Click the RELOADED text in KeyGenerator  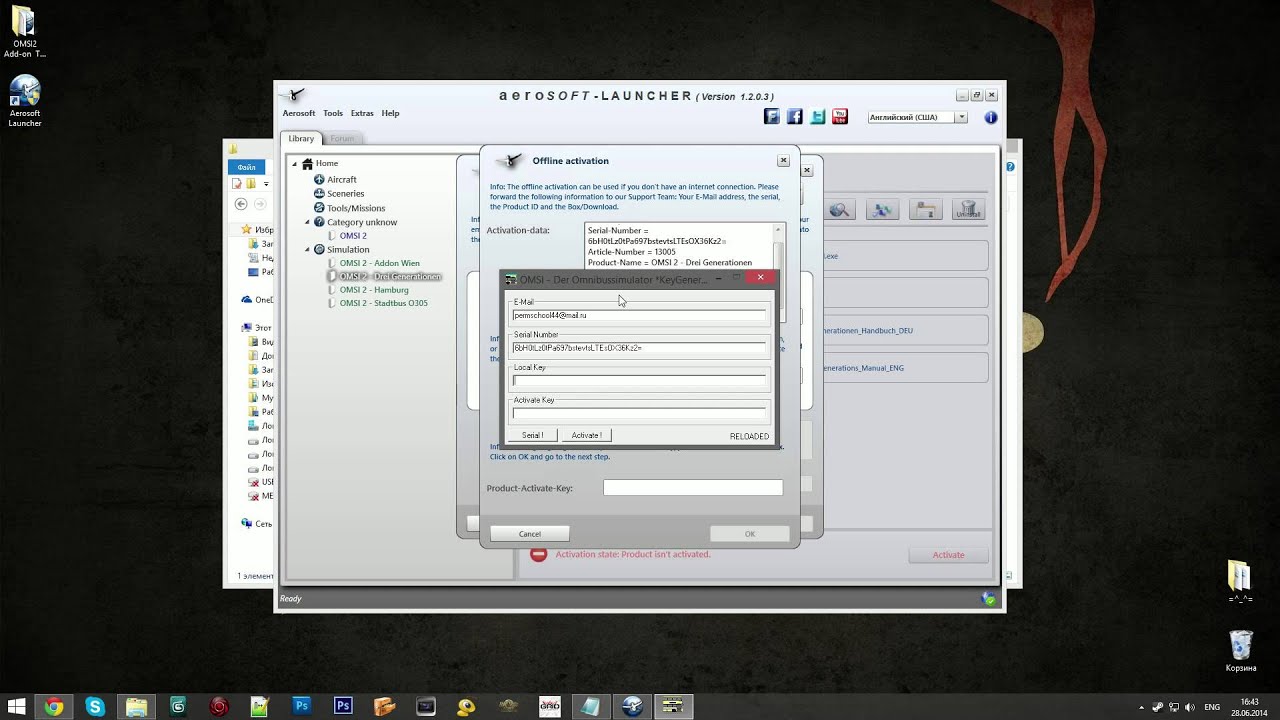coord(749,436)
